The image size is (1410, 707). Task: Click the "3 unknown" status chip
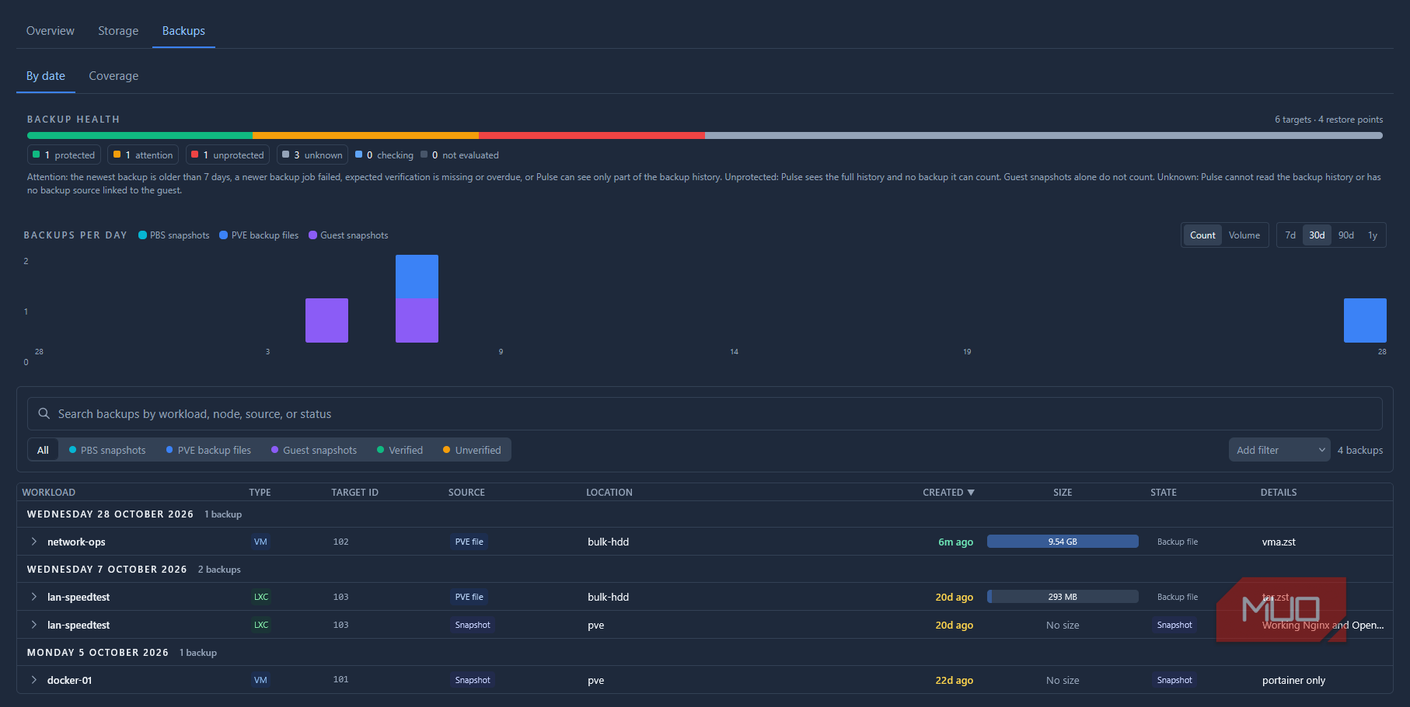(311, 155)
